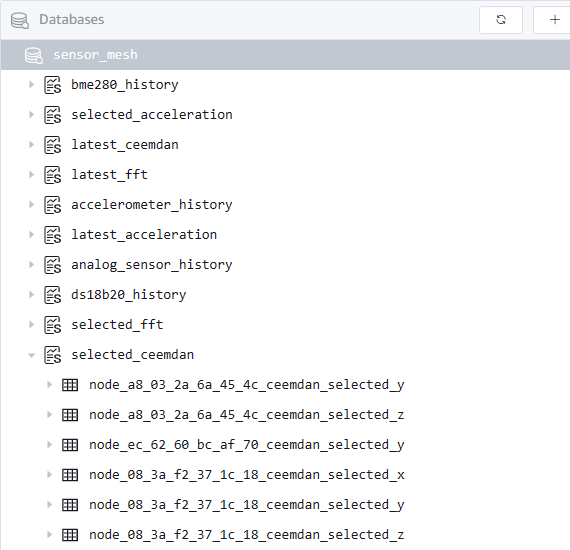The width and height of the screenshot is (570, 550).
Task: Click the Databases header icon
Action: coord(20,20)
